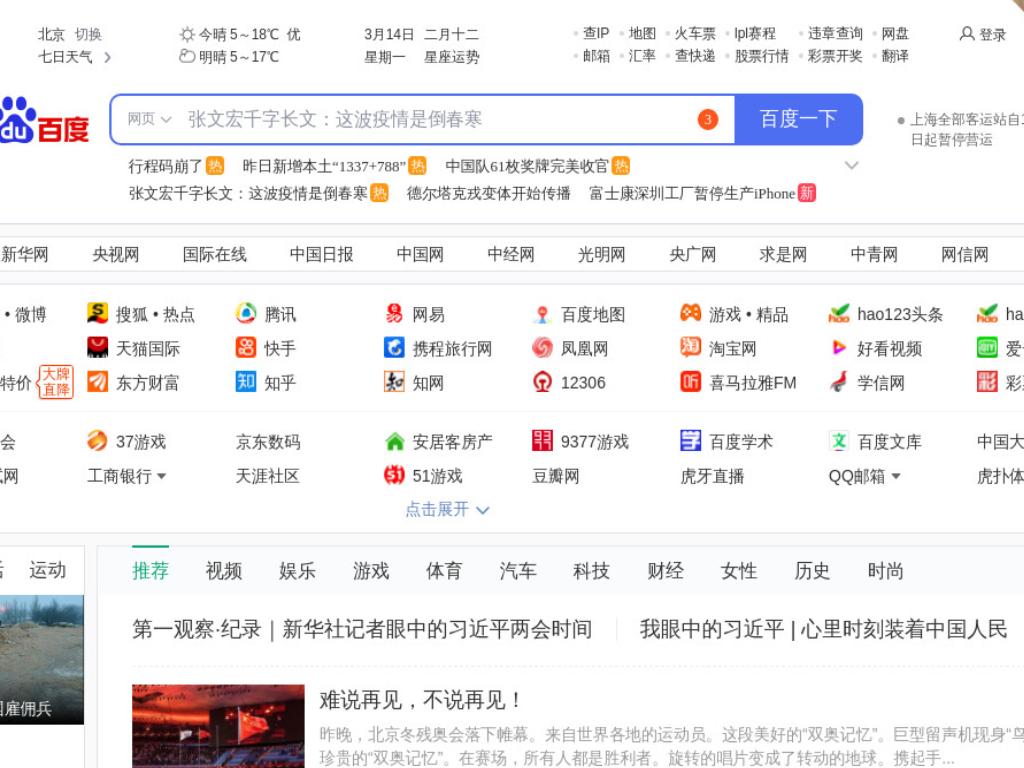Click the 天涯社区 link

click(x=268, y=476)
